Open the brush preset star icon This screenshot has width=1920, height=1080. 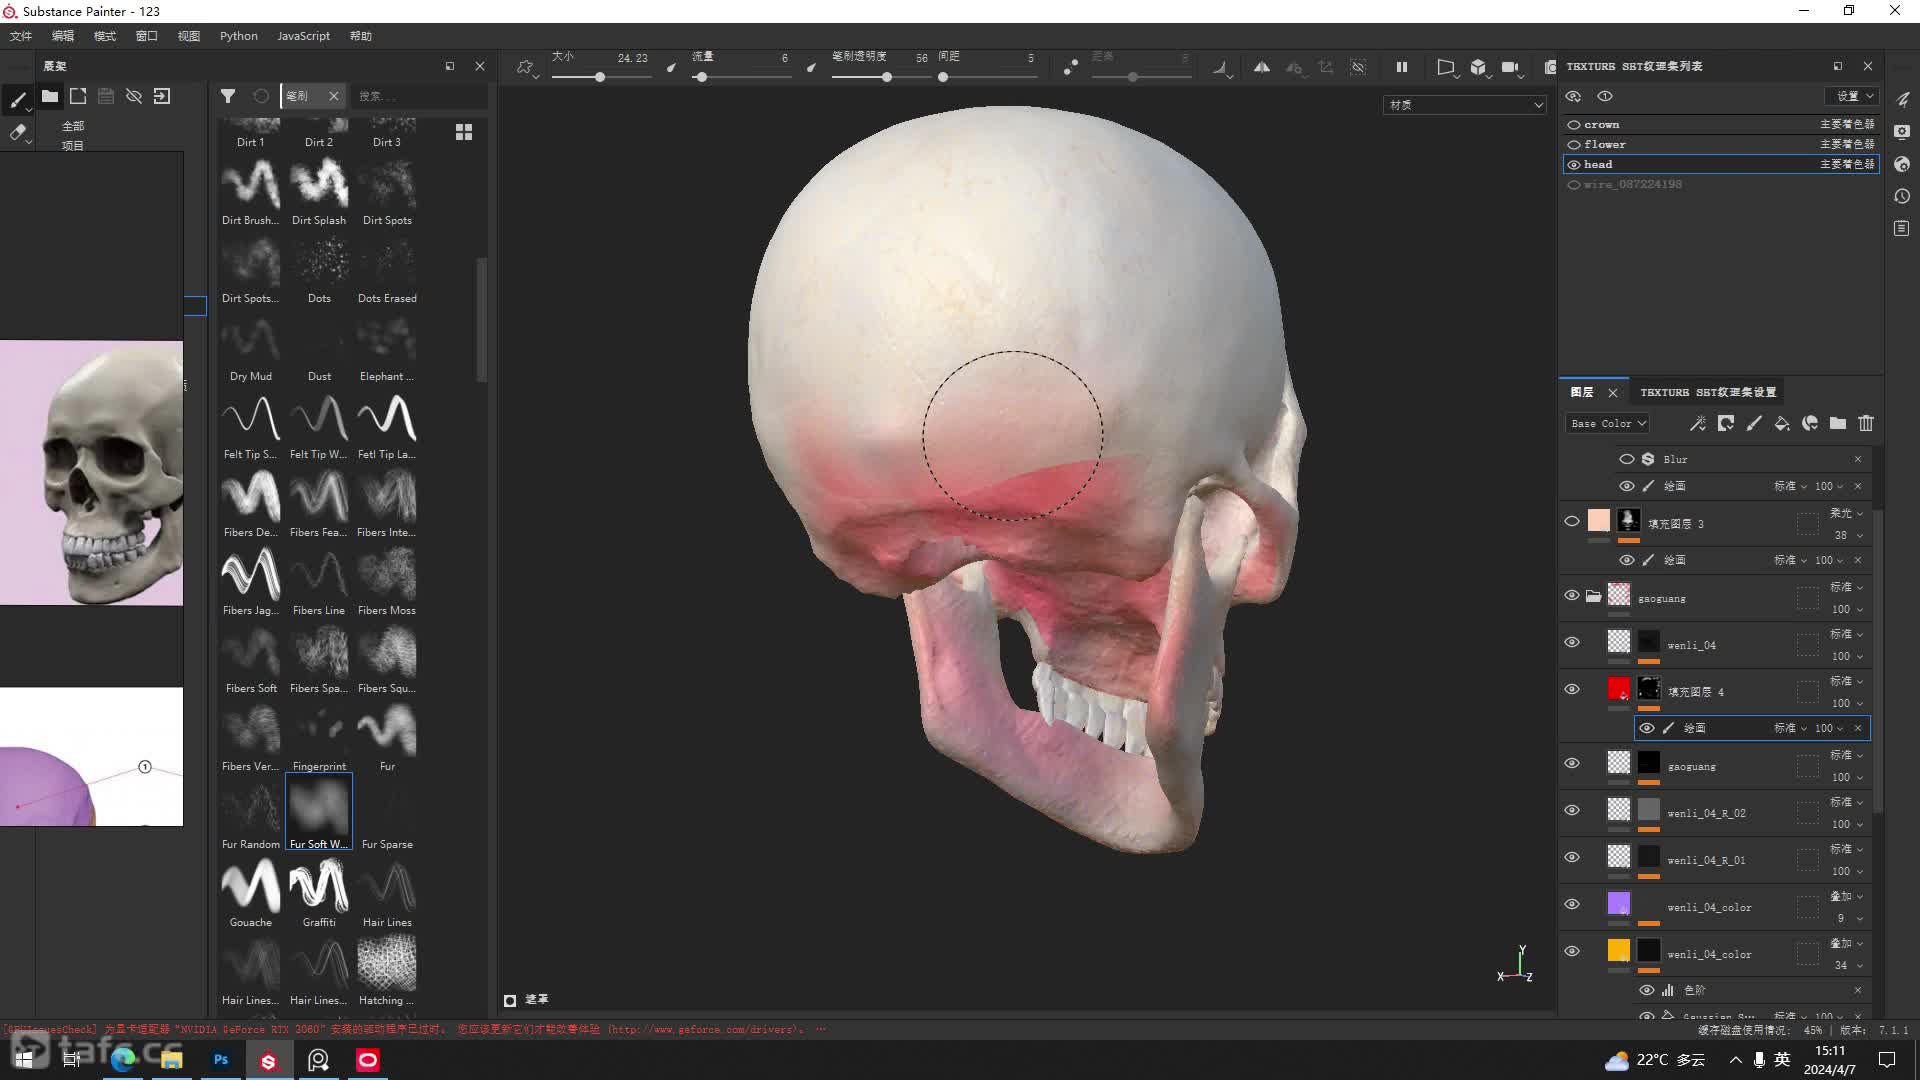526,67
